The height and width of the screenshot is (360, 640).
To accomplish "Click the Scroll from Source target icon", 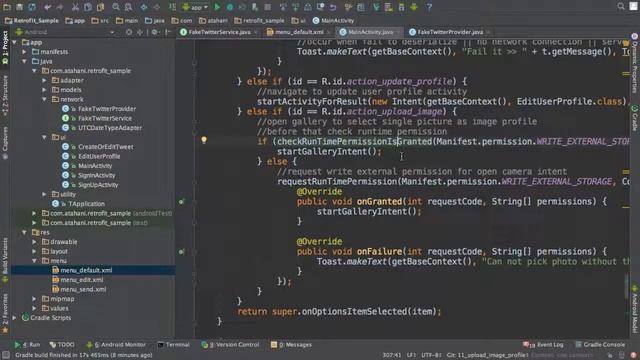I will click(129, 32).
